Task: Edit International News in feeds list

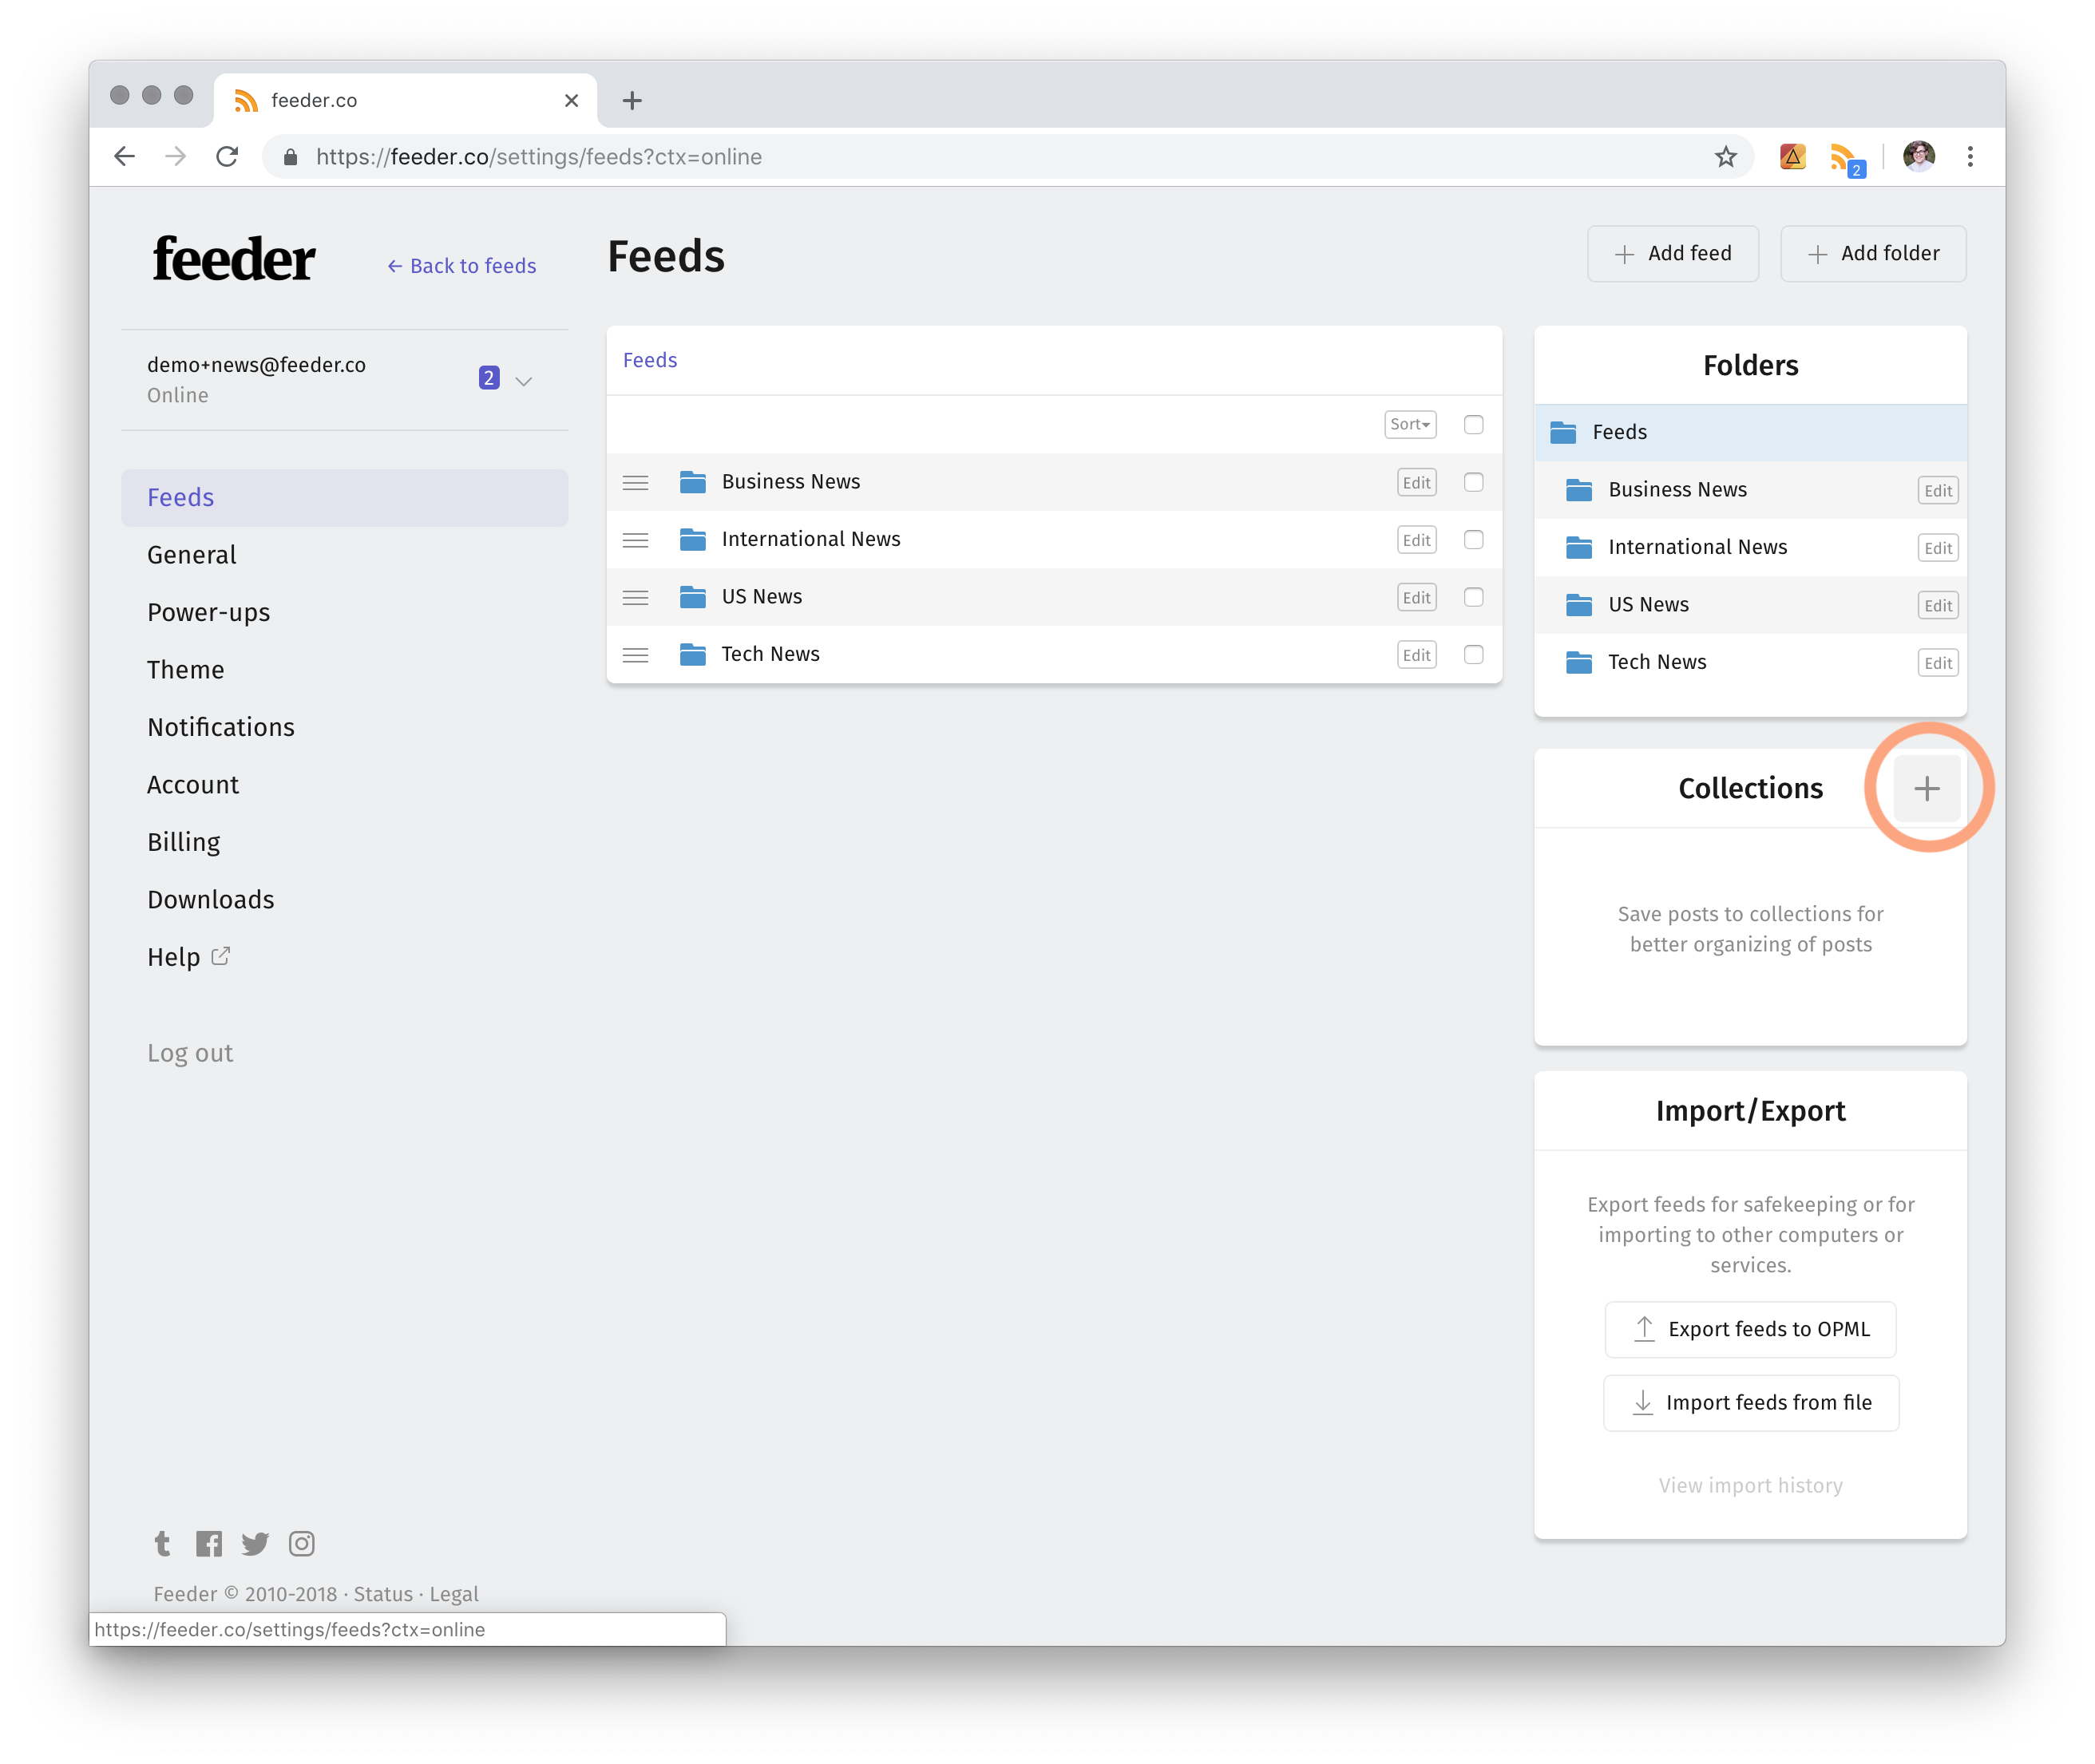Action: point(1416,540)
